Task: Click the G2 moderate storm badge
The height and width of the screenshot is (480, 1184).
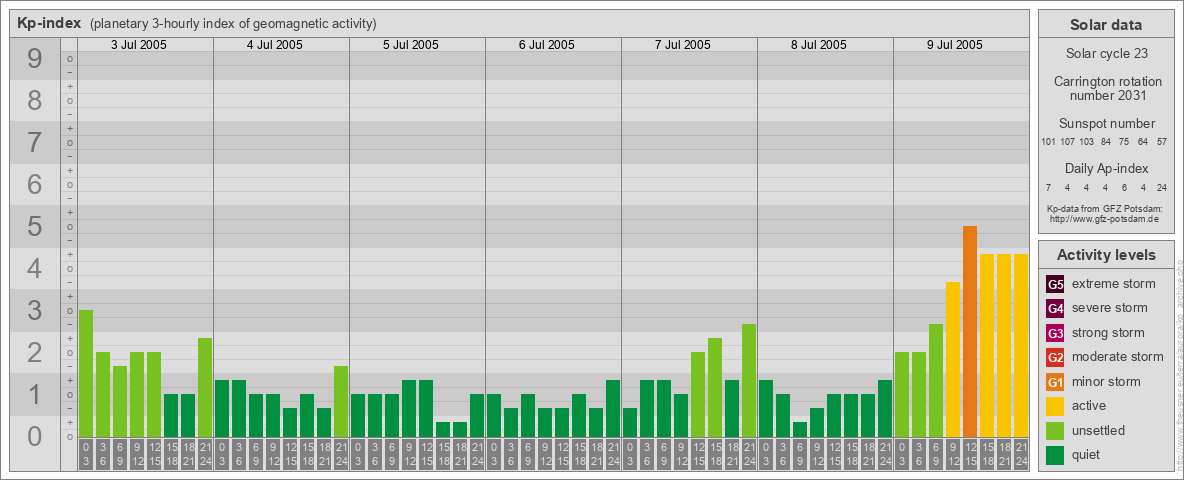Action: coord(1055,357)
